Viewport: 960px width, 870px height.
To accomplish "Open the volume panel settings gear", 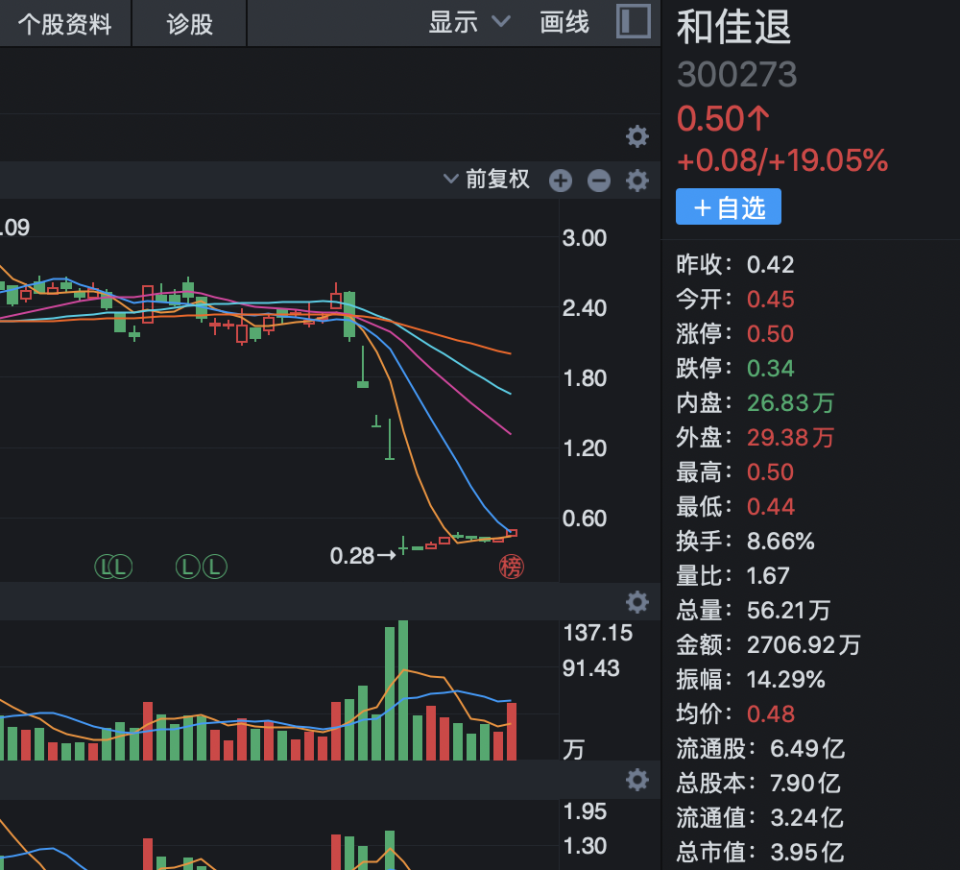I will click(x=637, y=602).
